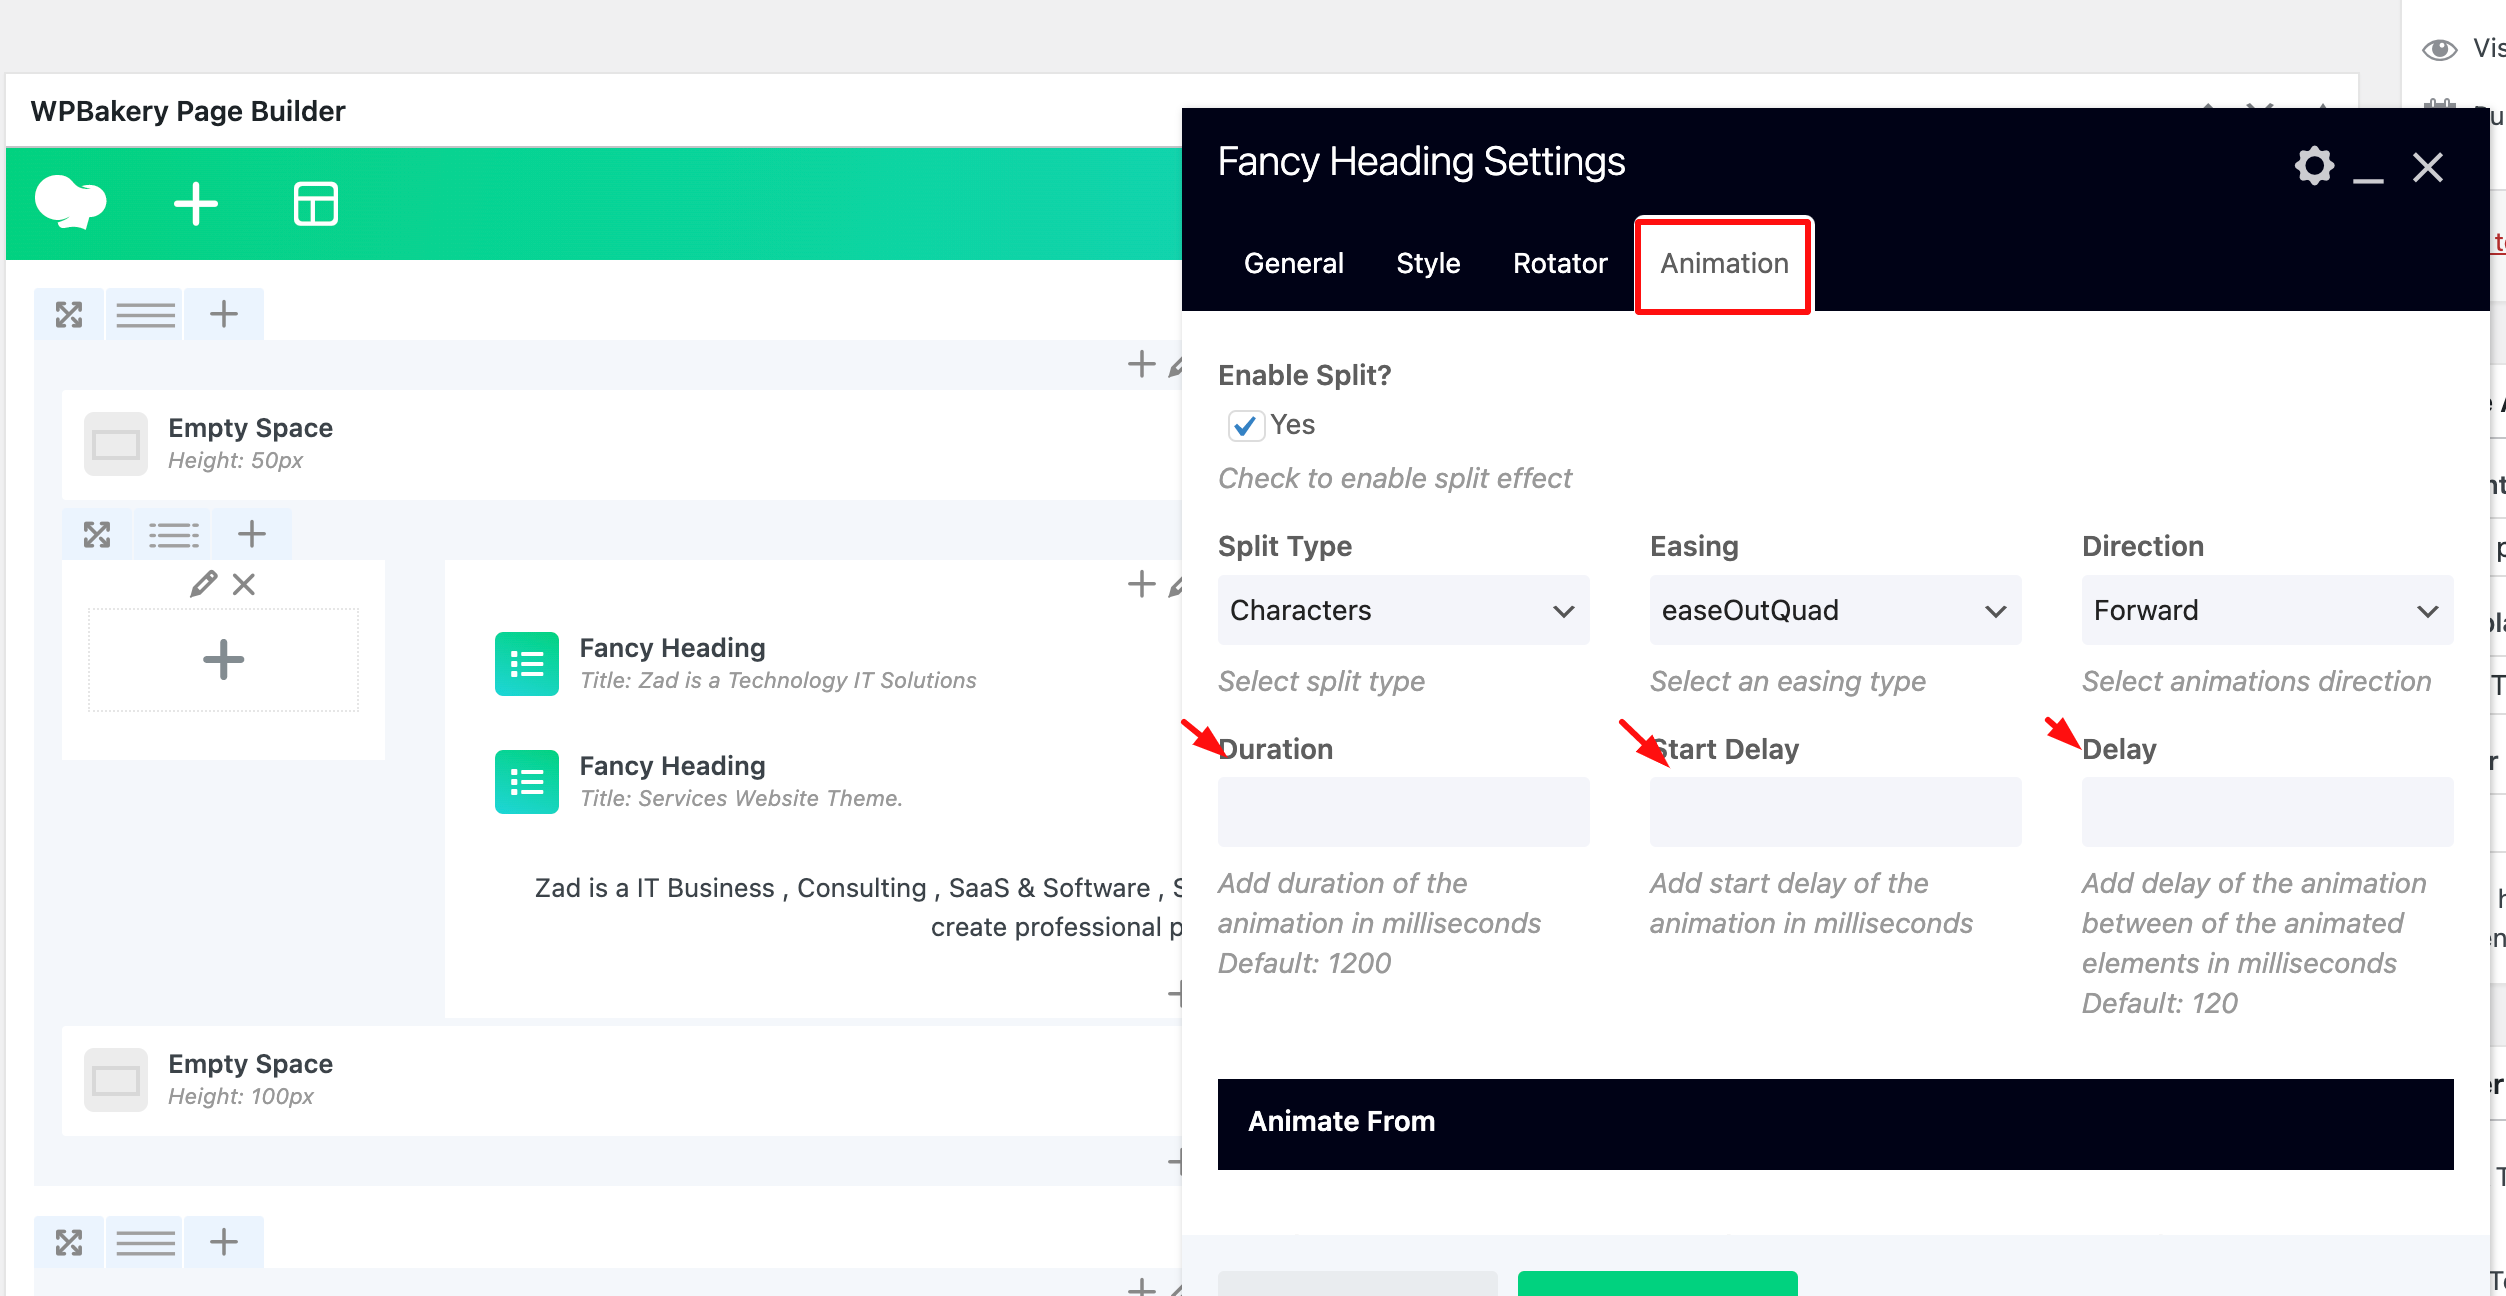Screen dimensions: 2506x1296
Task: Click the Delay input field
Action: (x=2267, y=812)
